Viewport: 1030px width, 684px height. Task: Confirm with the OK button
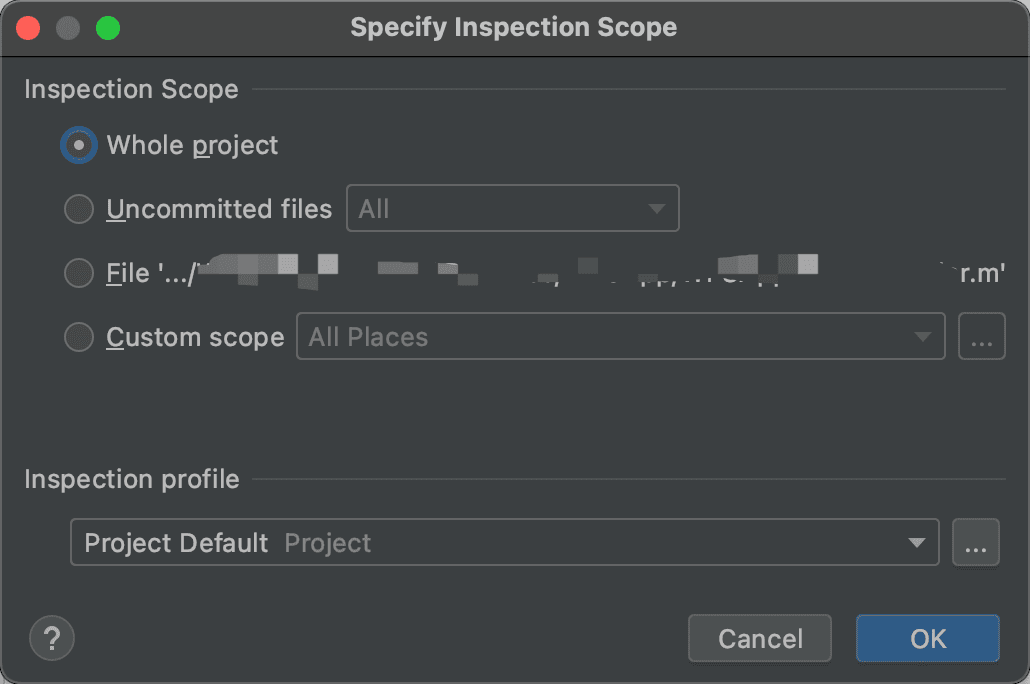click(927, 638)
